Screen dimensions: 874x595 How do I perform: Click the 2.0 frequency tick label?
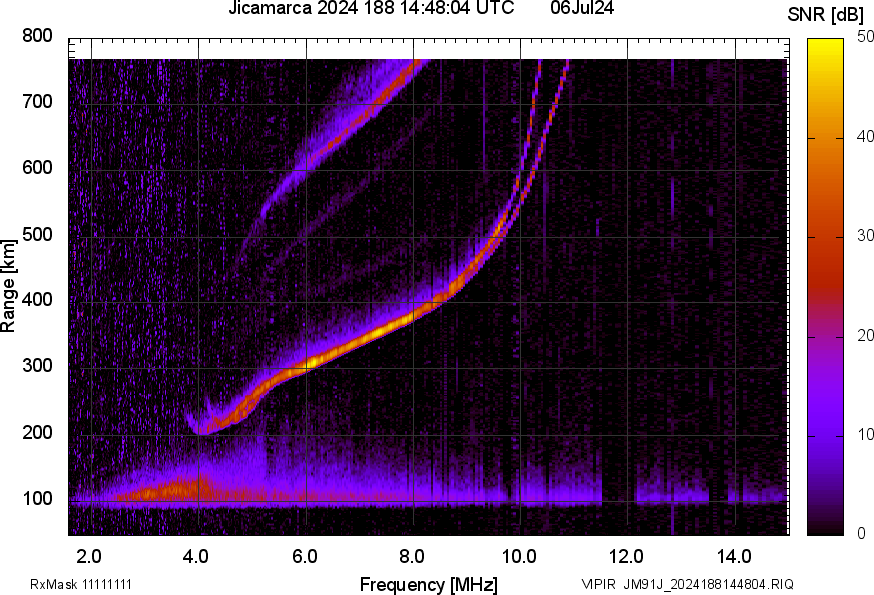(90, 555)
